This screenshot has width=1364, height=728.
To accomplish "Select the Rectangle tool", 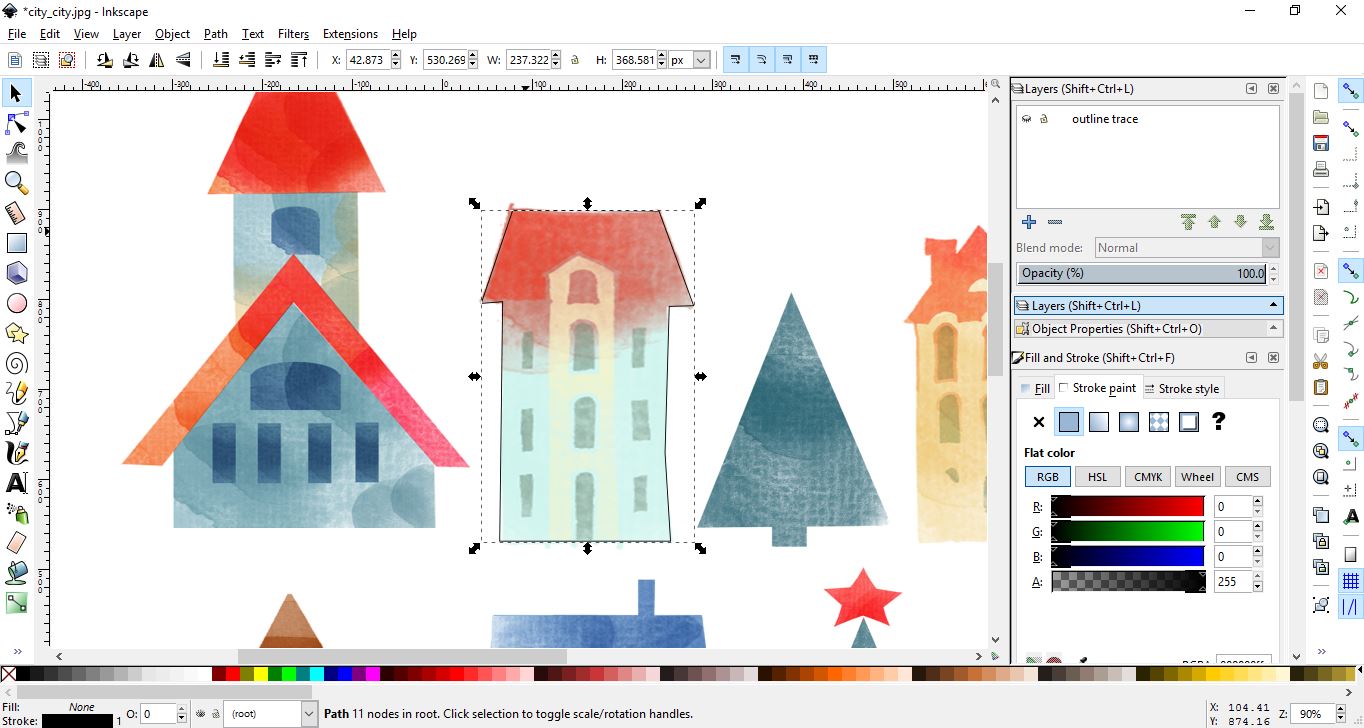I will (16, 242).
